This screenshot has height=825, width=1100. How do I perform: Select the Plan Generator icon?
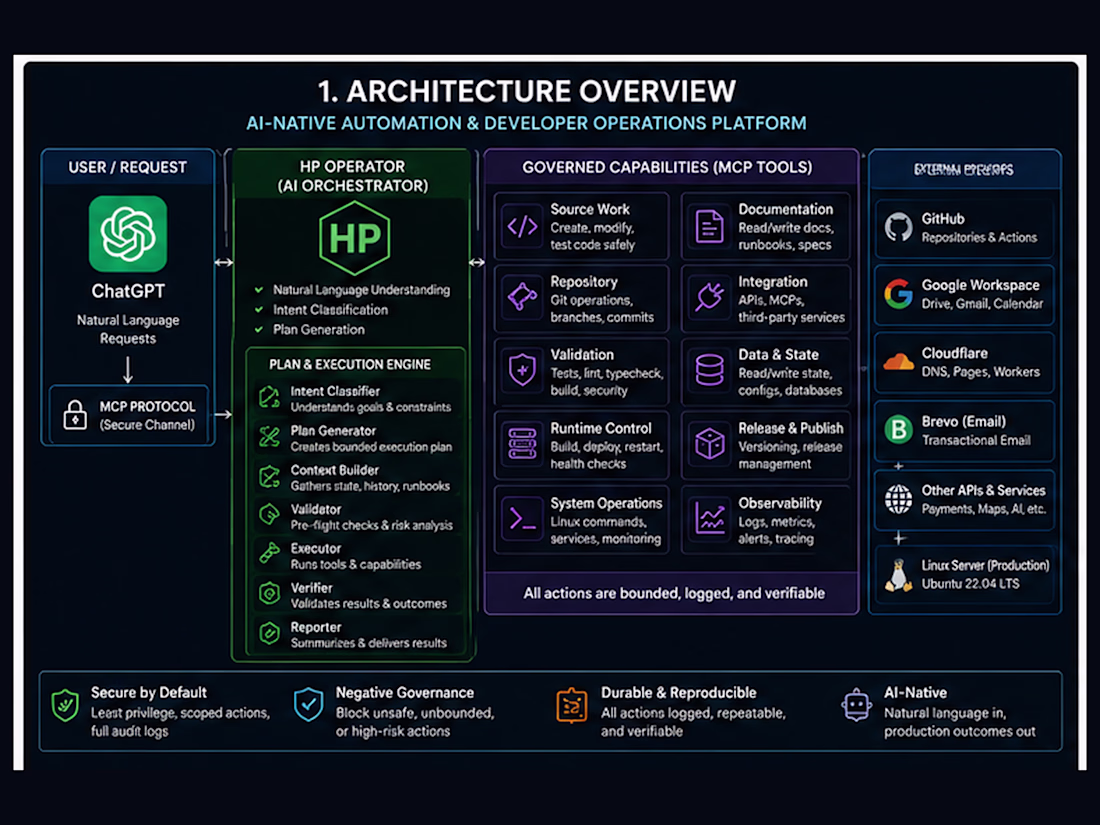(x=269, y=437)
